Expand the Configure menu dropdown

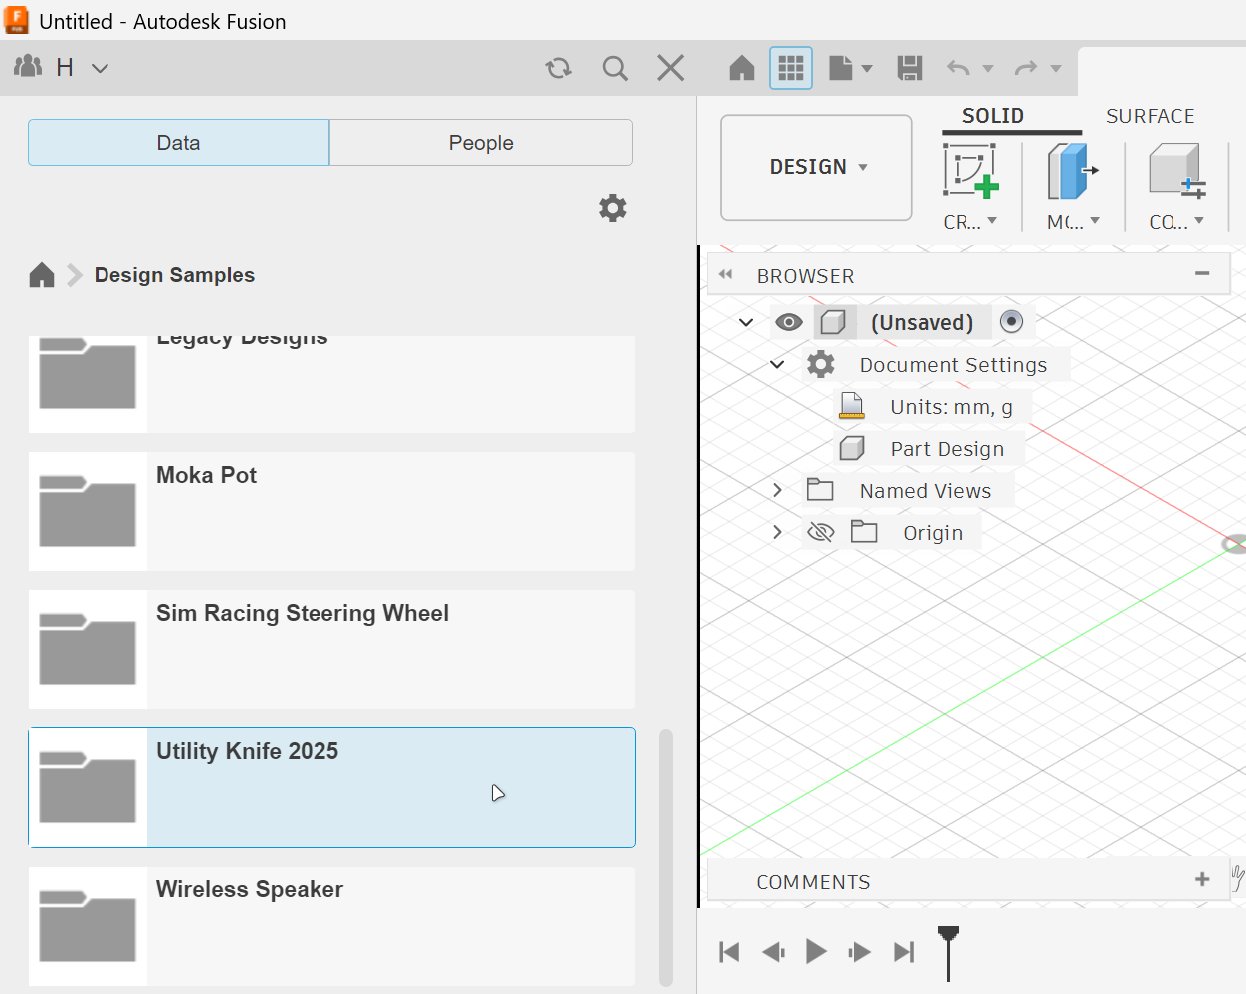point(1177,222)
